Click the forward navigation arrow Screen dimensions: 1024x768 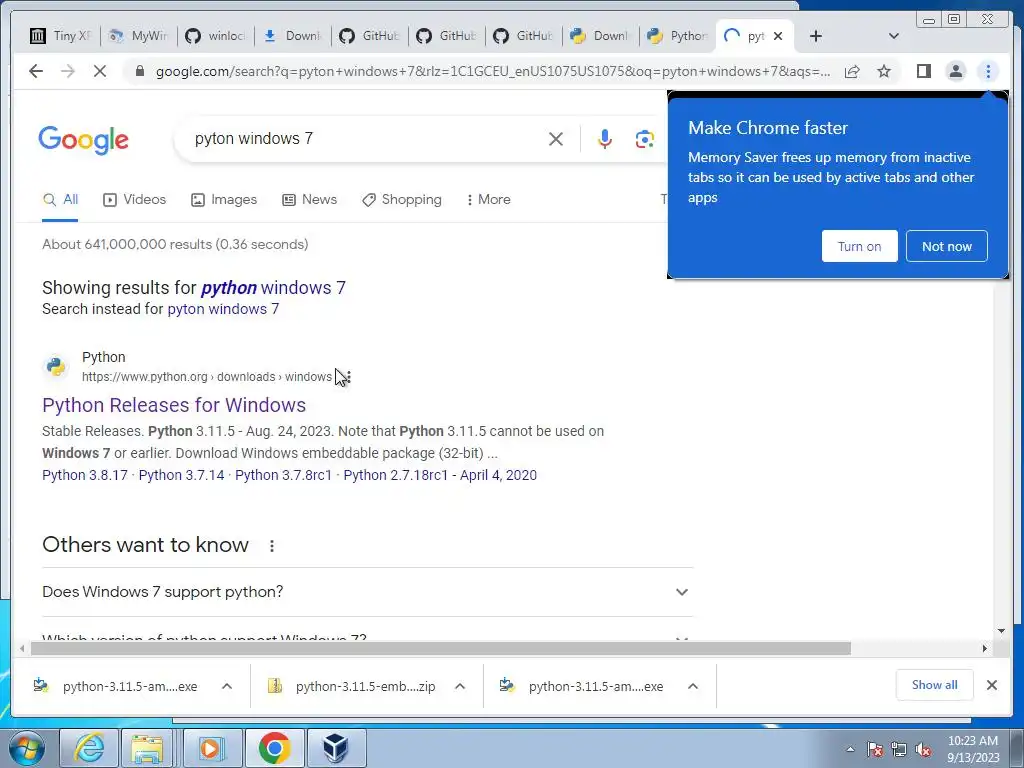click(68, 71)
